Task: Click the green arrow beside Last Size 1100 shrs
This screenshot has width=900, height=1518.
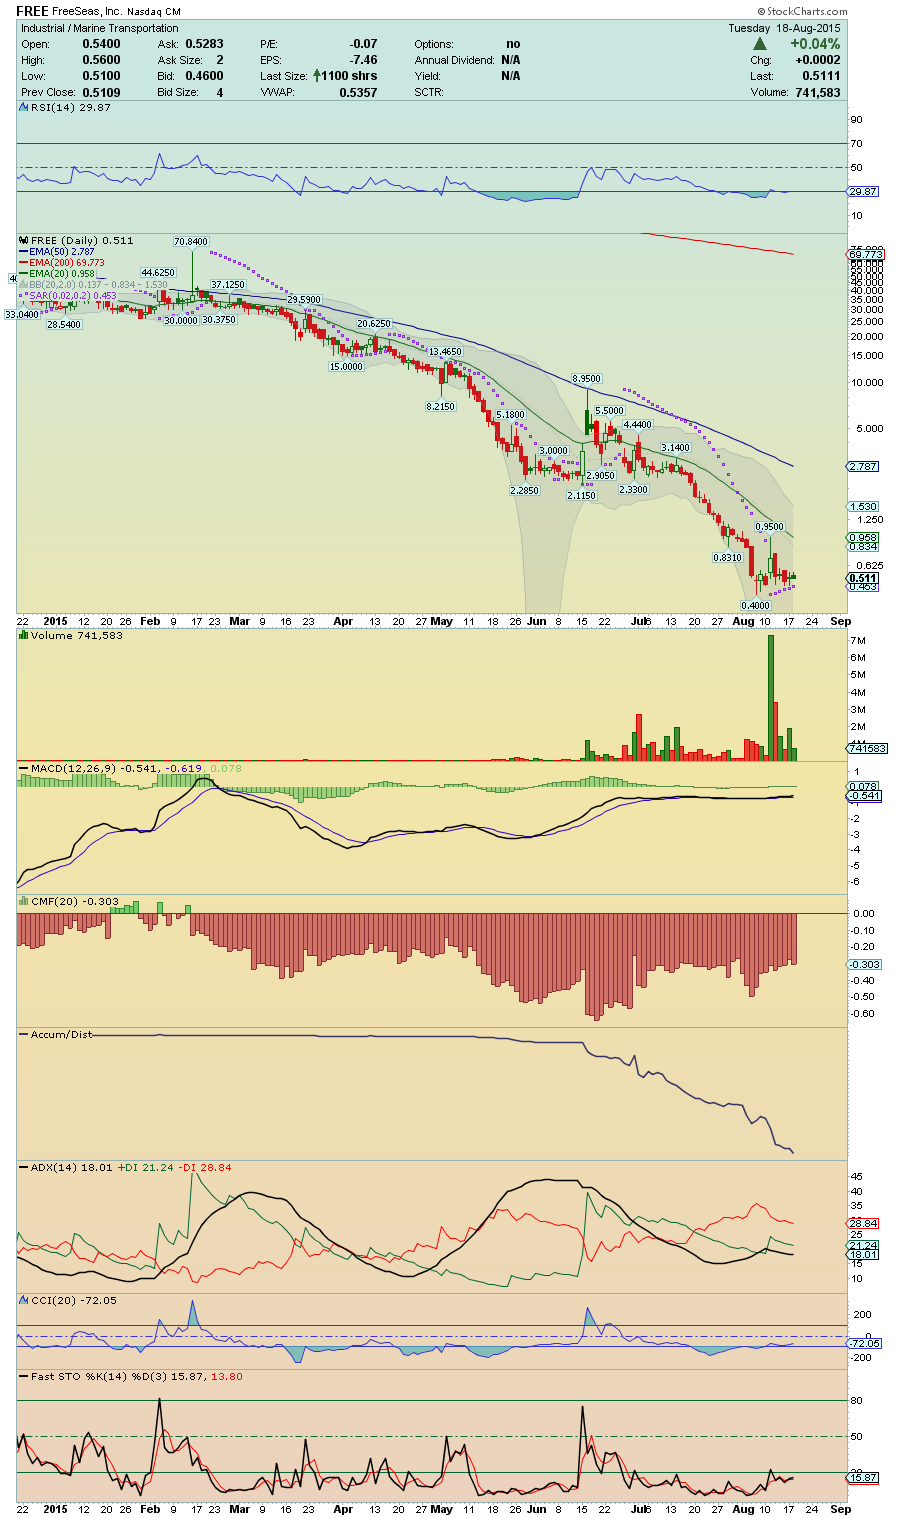Action: point(316,75)
